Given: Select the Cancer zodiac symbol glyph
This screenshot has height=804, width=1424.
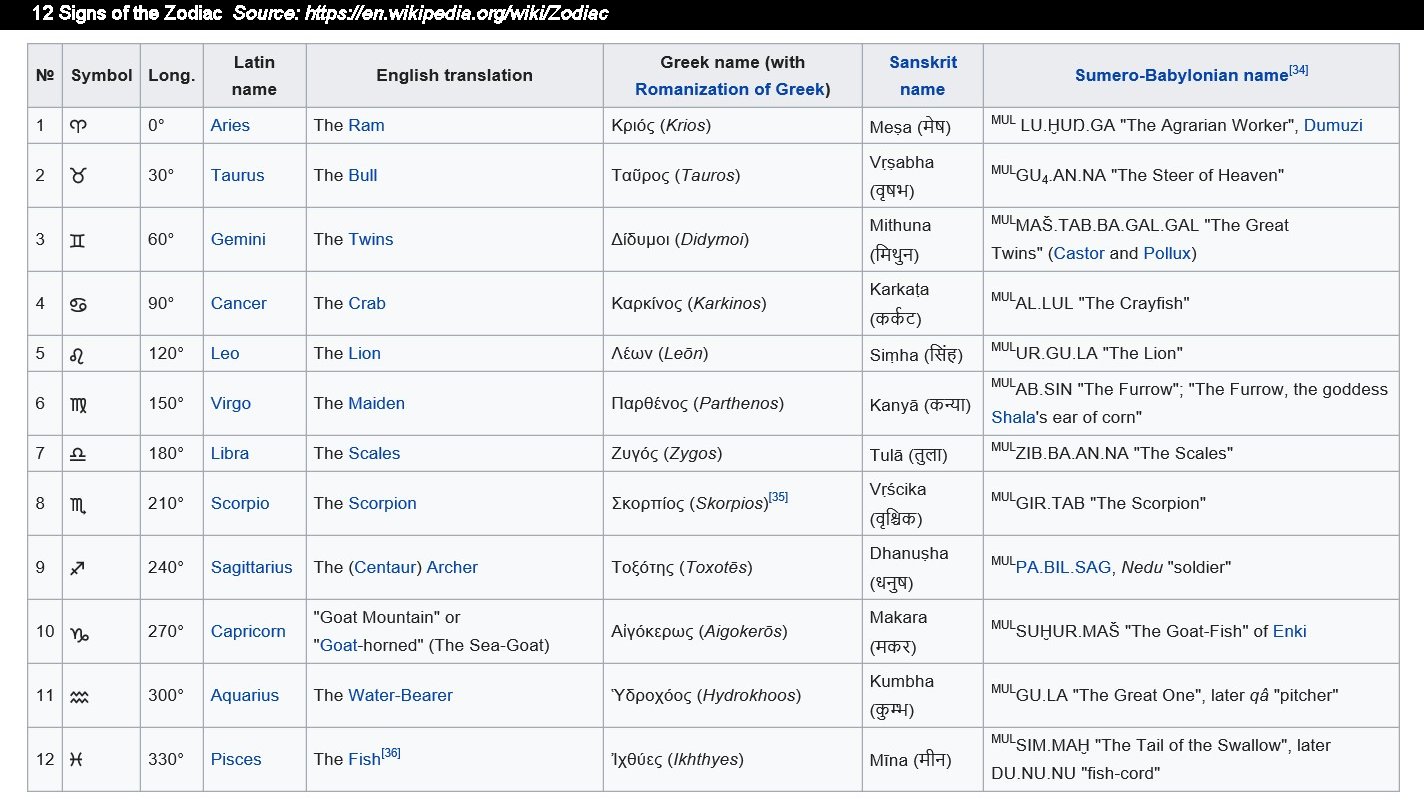Looking at the screenshot, I should click(x=77, y=303).
